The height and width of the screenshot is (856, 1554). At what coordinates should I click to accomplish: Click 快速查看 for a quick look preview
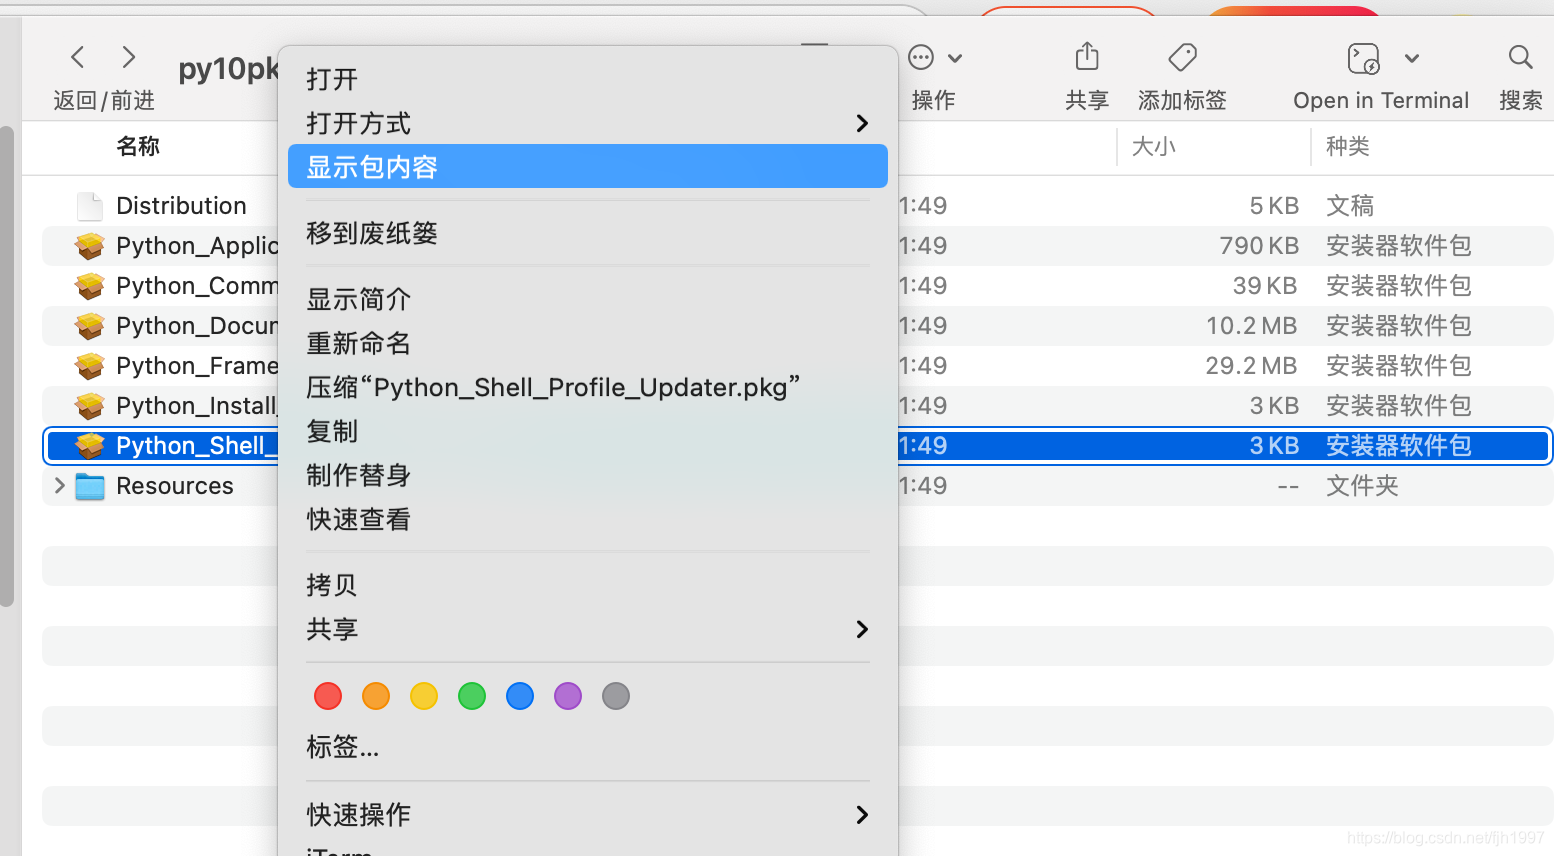click(x=358, y=519)
